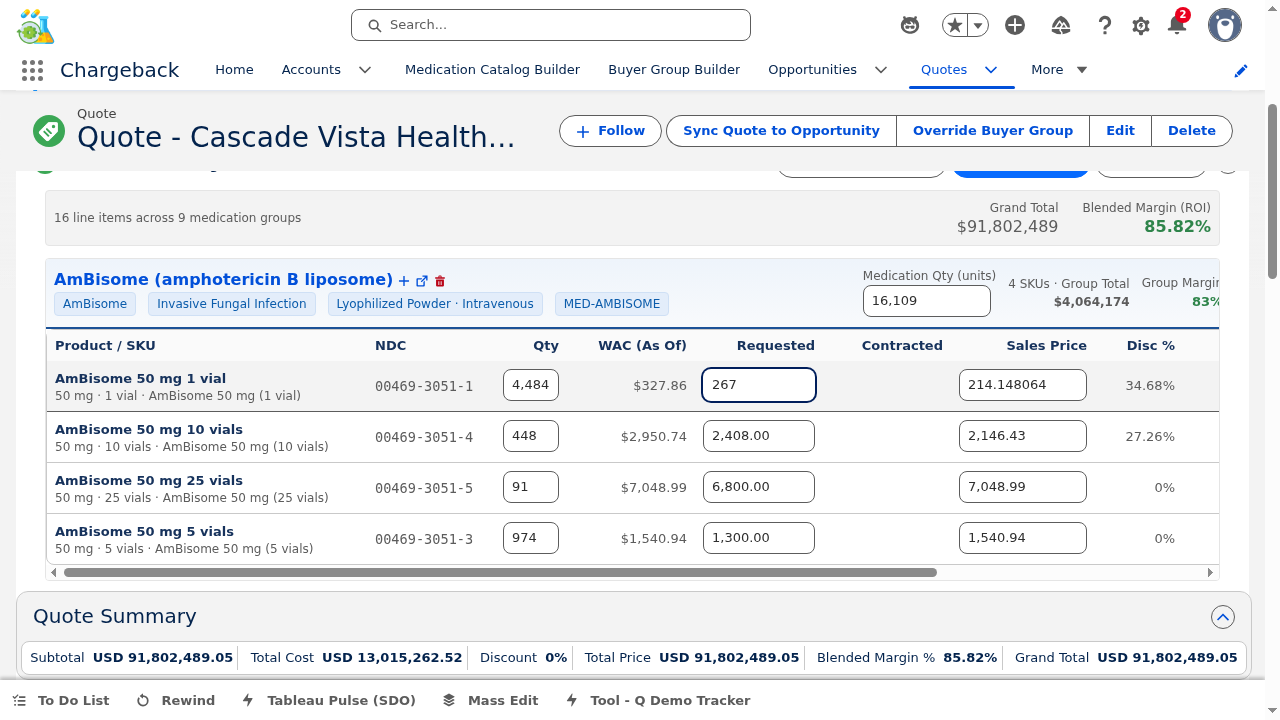
Task: Click NDC value 00469-3051-1
Action: 424,386
